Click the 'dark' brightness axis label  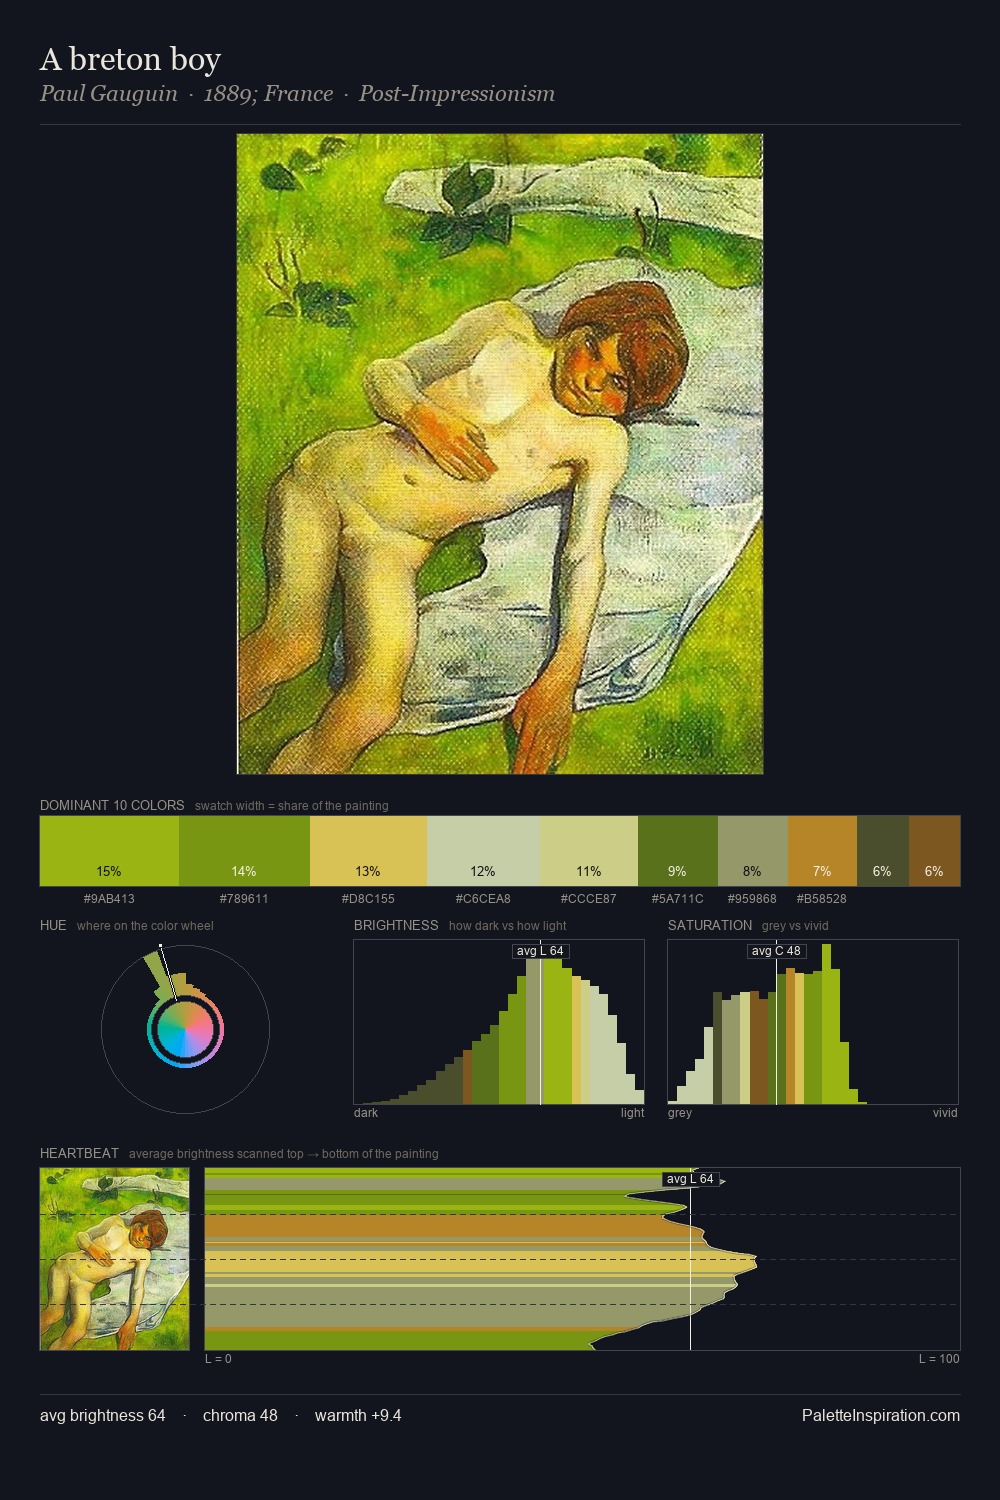click(366, 1113)
